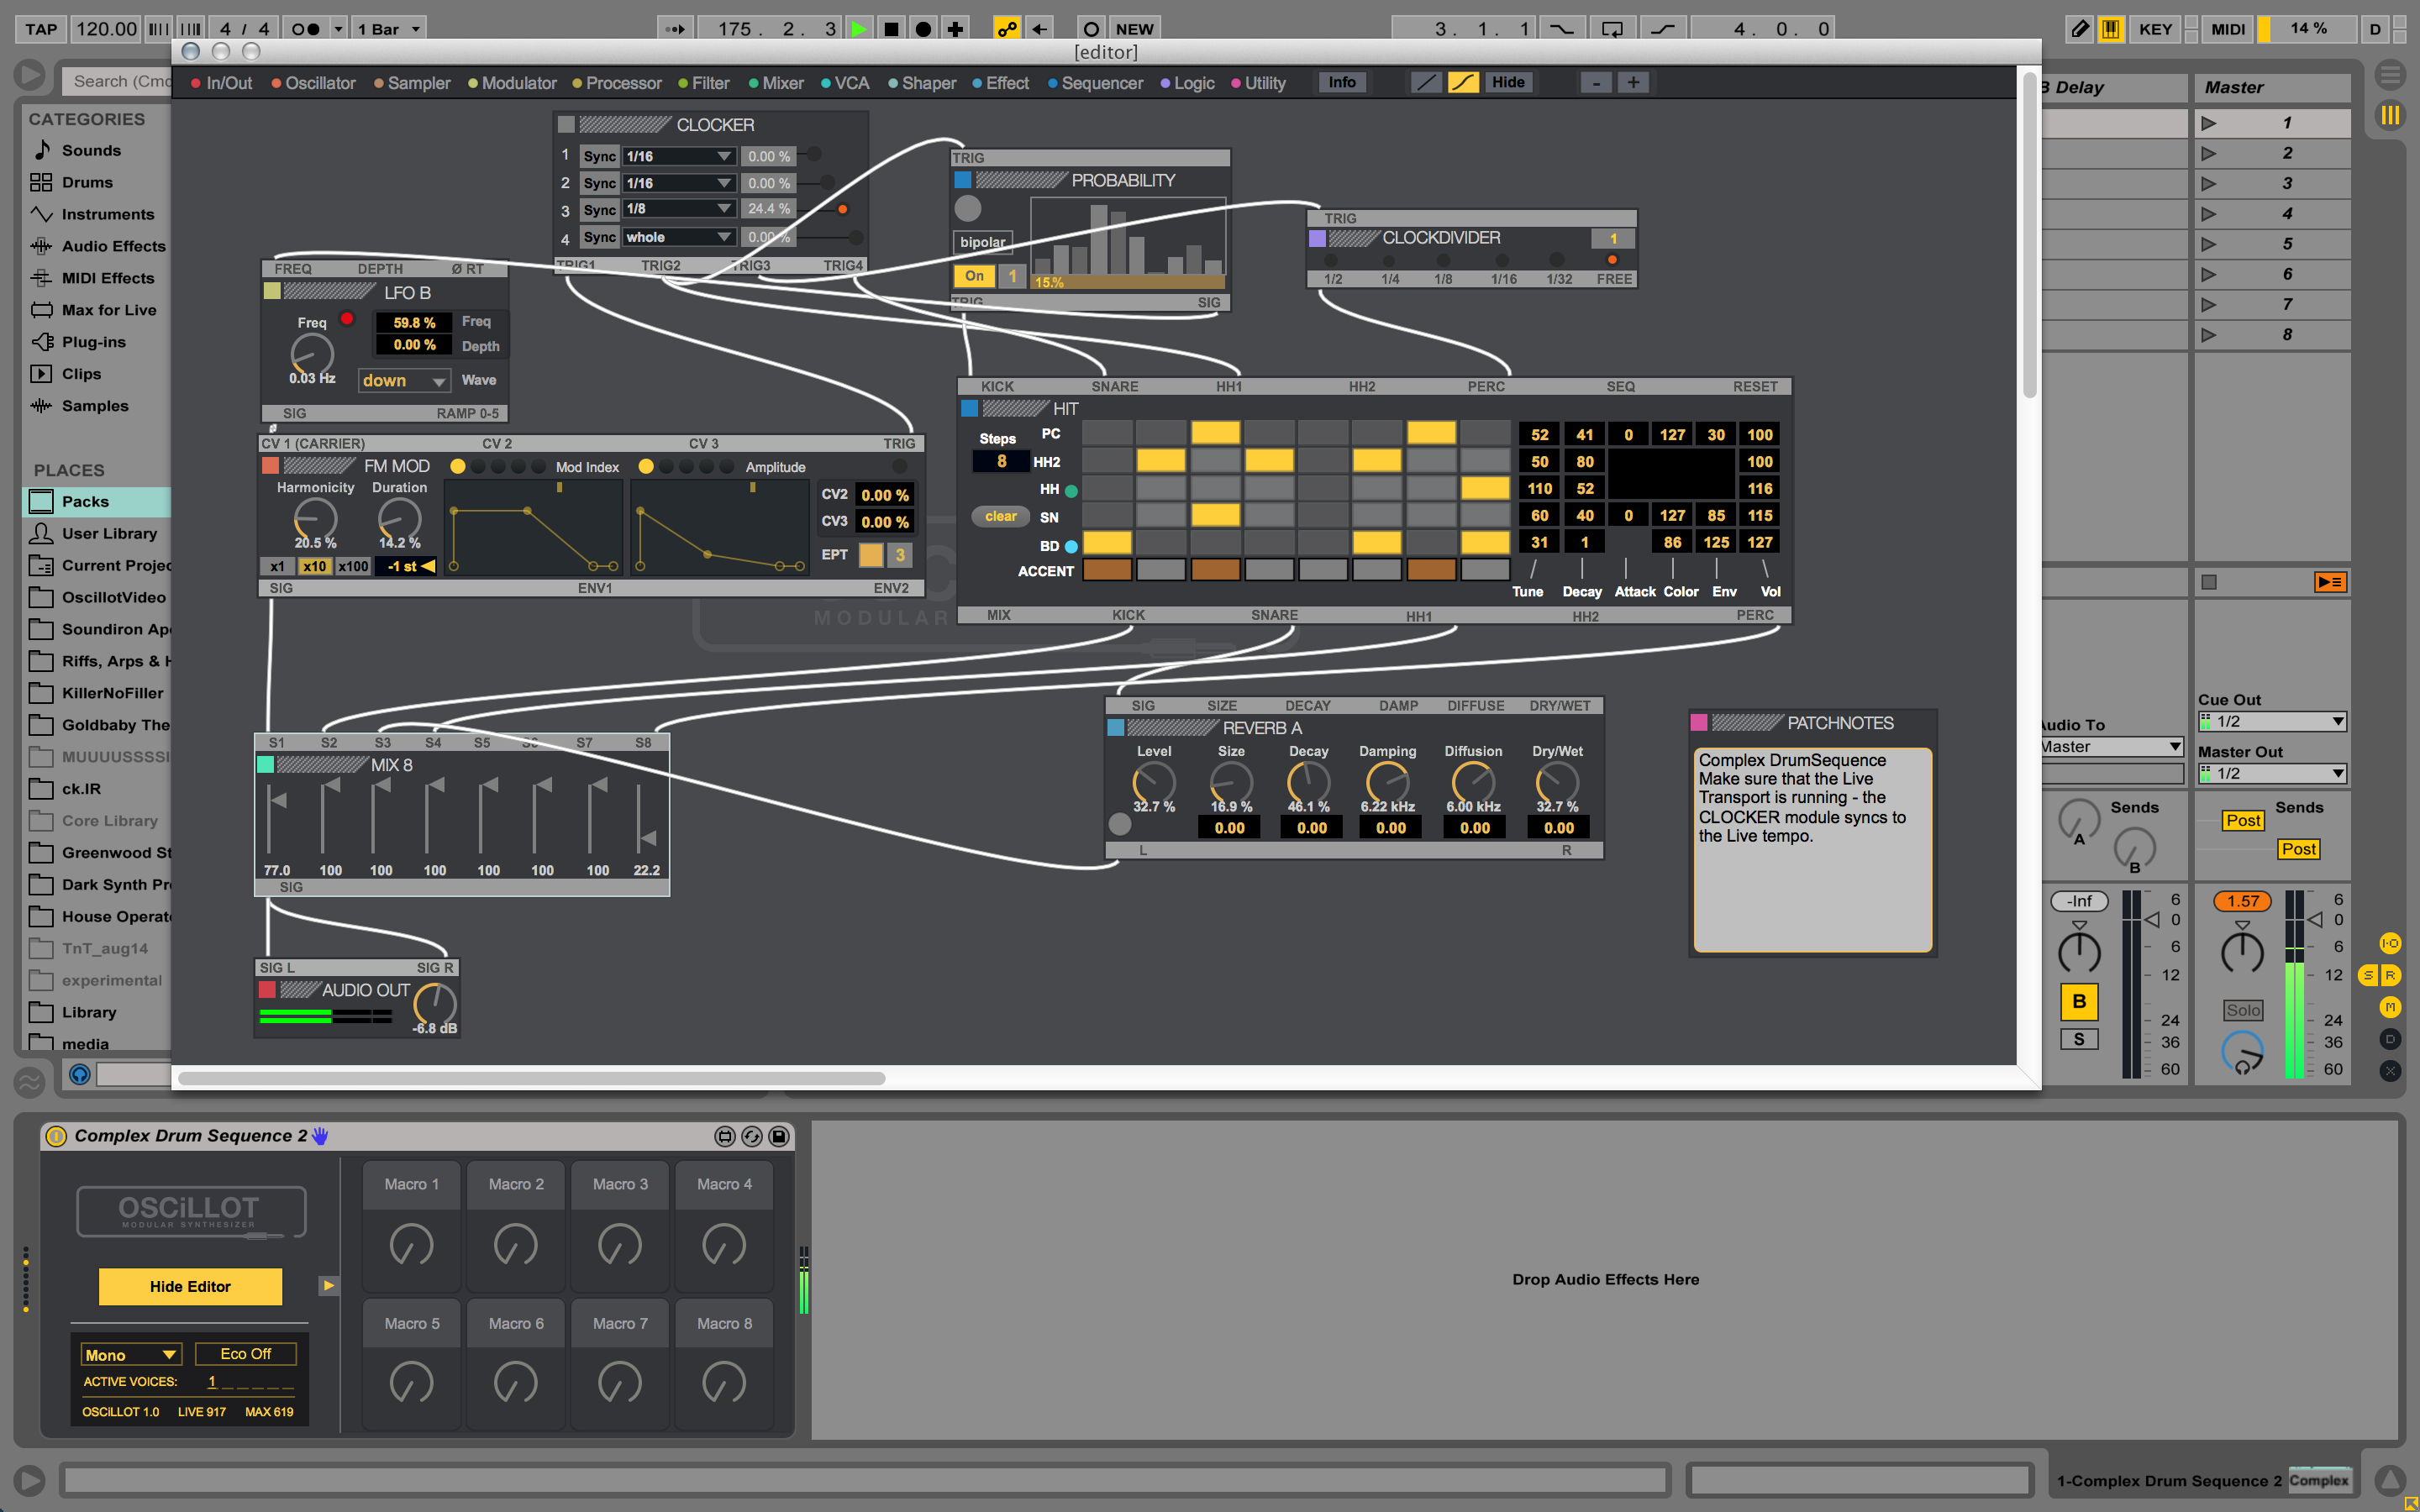This screenshot has height=1512, width=2420.
Task: Toggle computer MIDI keyboard icon
Action: [x=2111, y=29]
